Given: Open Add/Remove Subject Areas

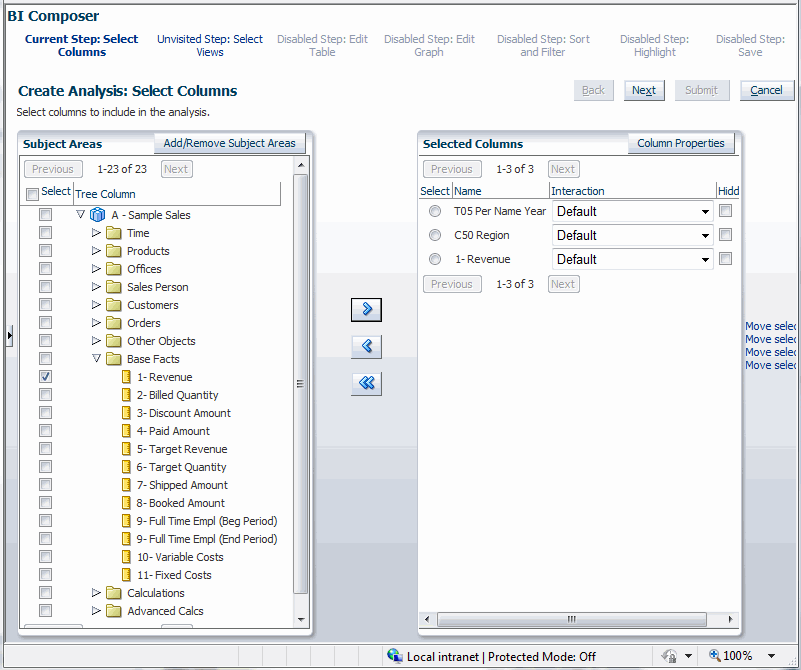Looking at the screenshot, I should point(229,143).
